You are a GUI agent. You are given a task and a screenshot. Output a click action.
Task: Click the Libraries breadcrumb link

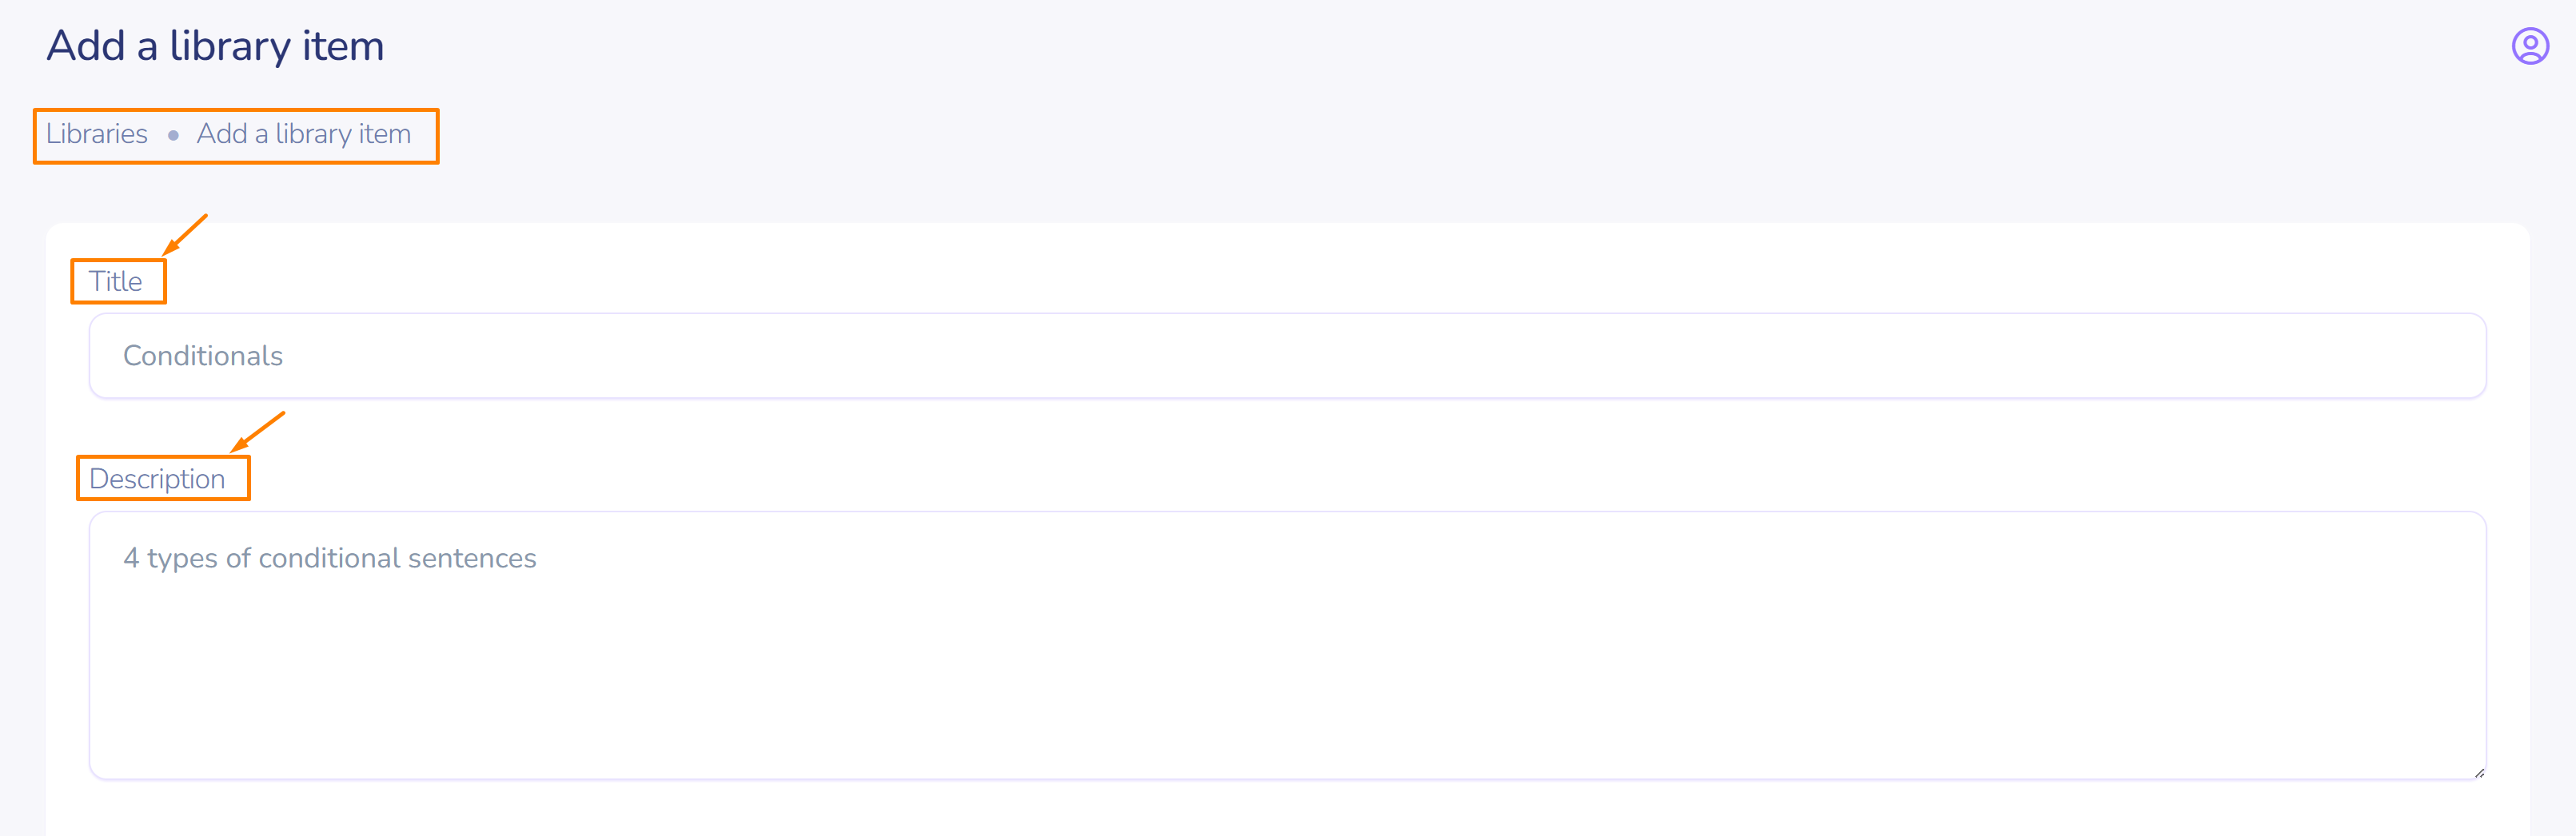pos(97,134)
